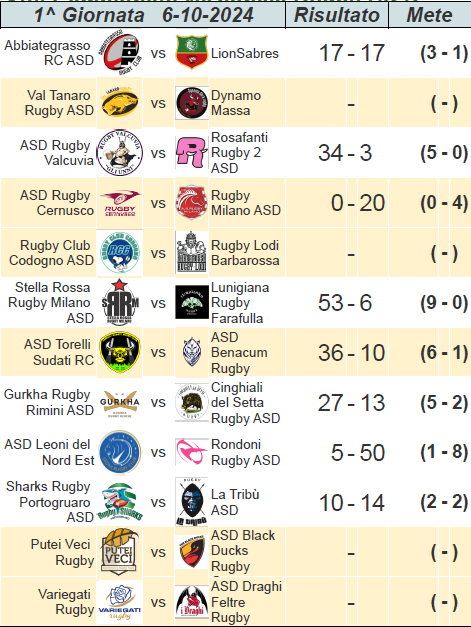Click the 1^ Giornata 6-10-2024 header

tap(143, 15)
